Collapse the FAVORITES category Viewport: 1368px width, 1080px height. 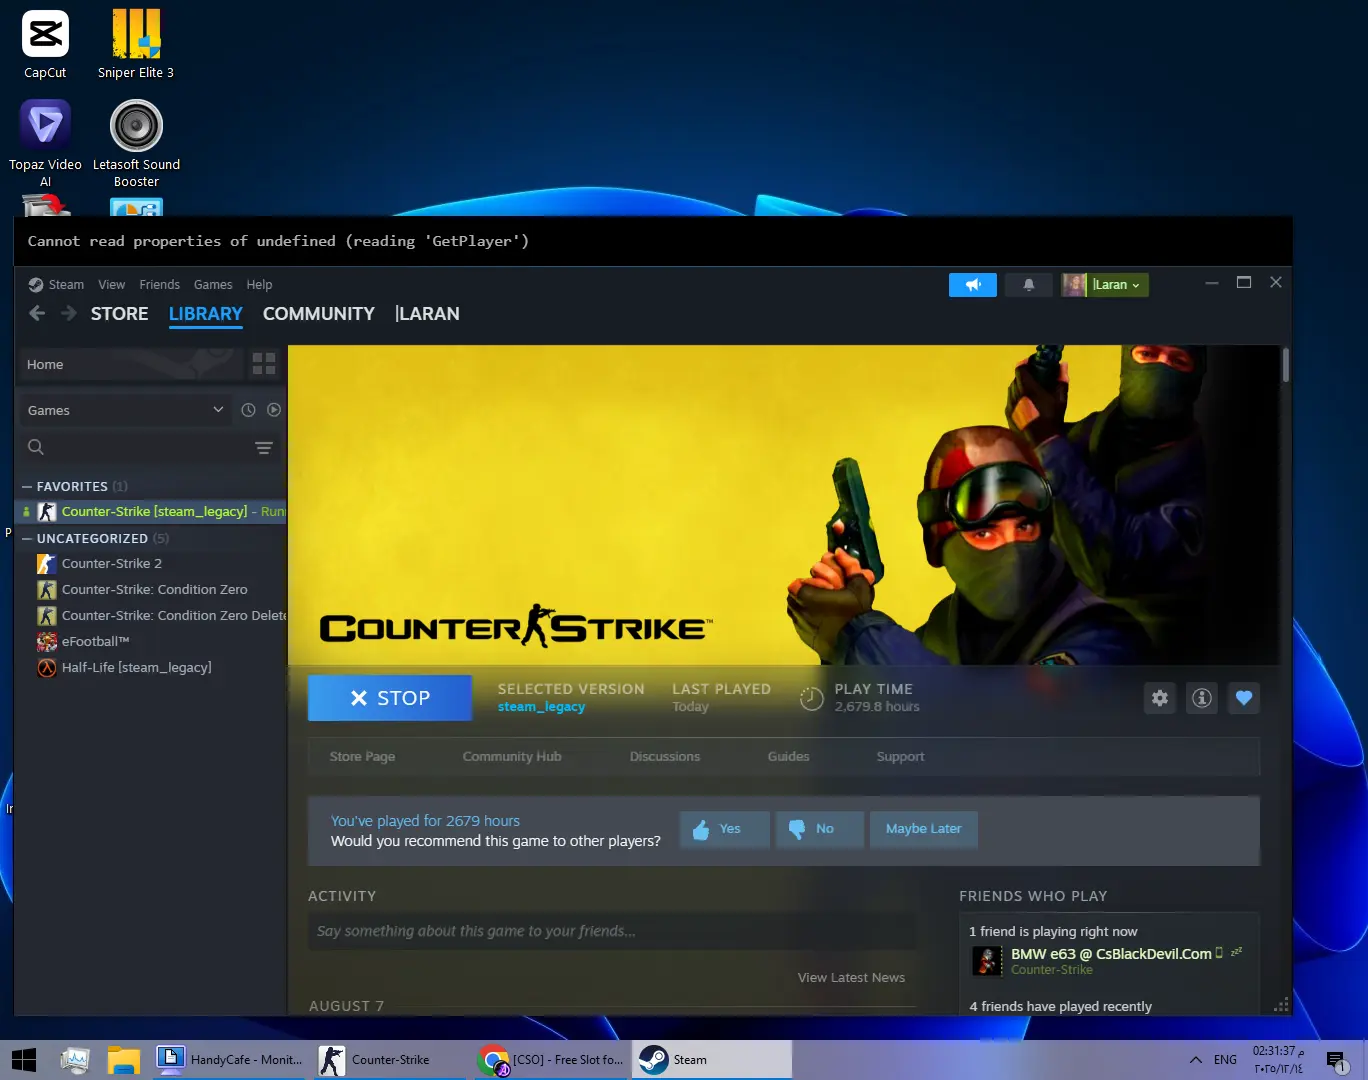(27, 487)
